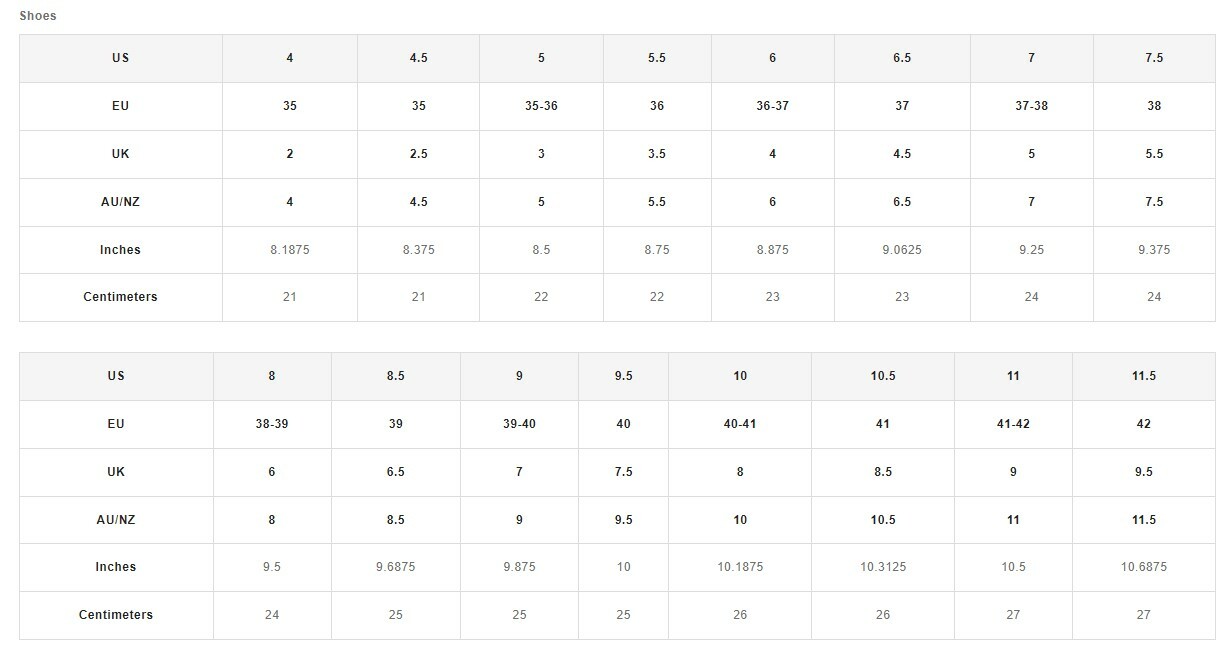Click the EU size 42 cell
This screenshot has height=651, width=1228.
[x=1144, y=424]
